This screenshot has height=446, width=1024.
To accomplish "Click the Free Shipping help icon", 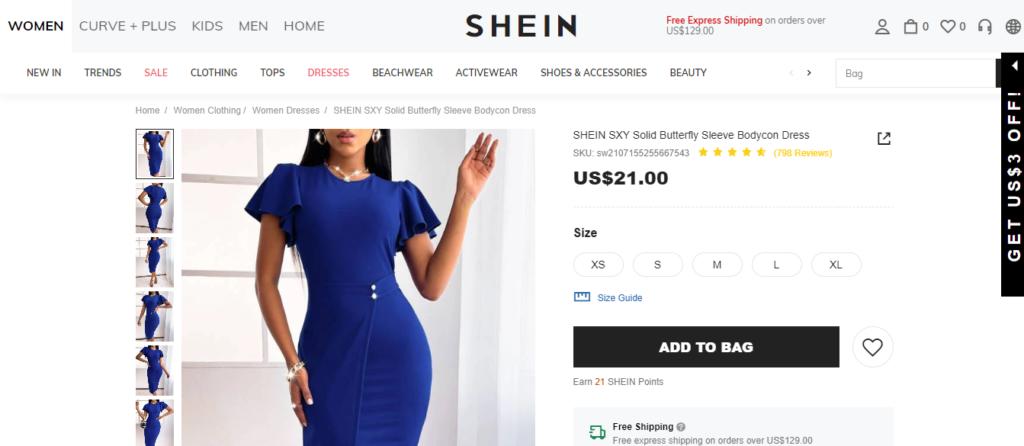I will 681,427.
